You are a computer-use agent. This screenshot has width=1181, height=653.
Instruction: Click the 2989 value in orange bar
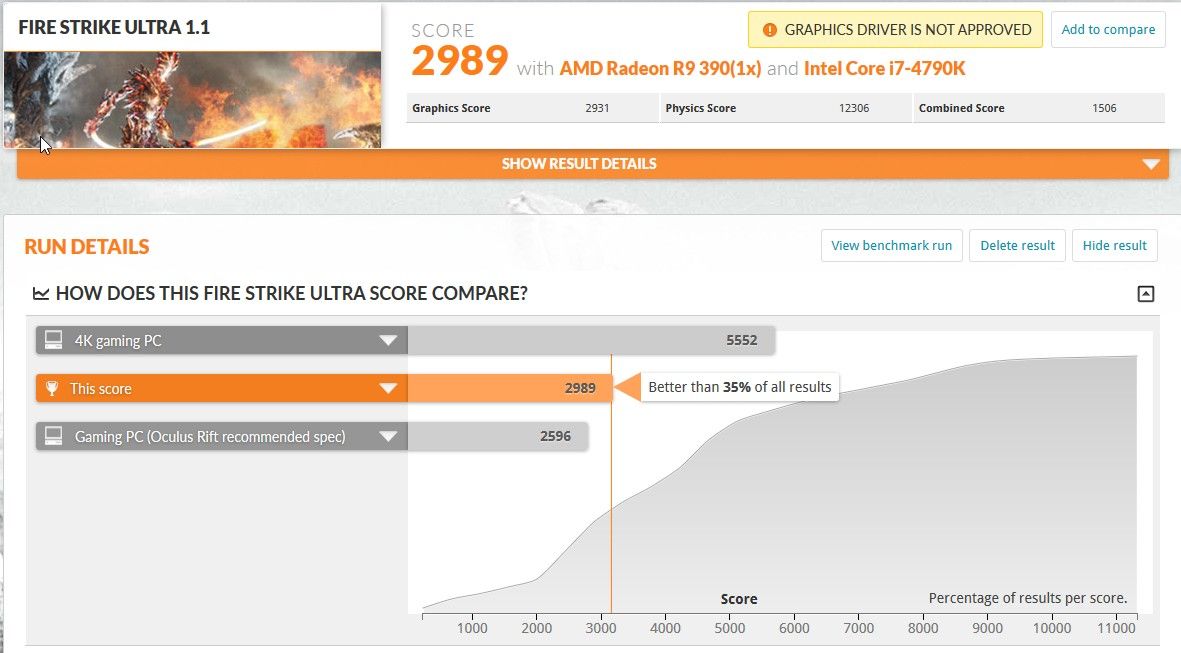pos(580,389)
